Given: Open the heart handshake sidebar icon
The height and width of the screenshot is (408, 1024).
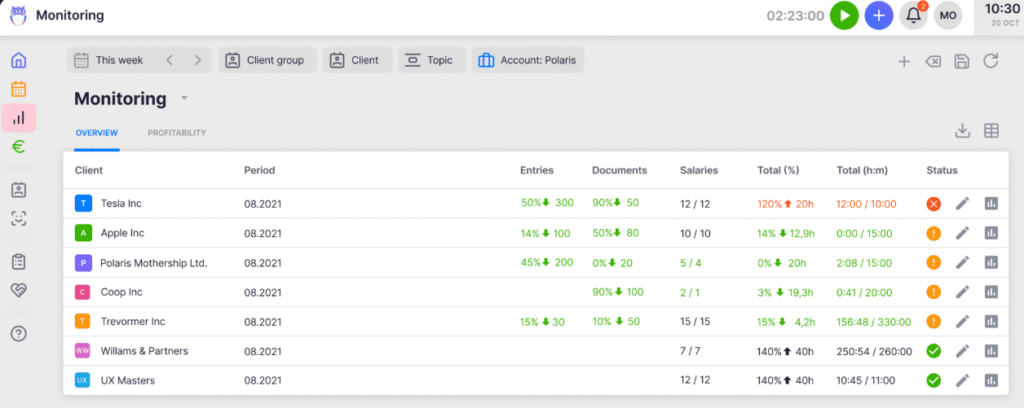Looking at the screenshot, I should click(x=19, y=290).
